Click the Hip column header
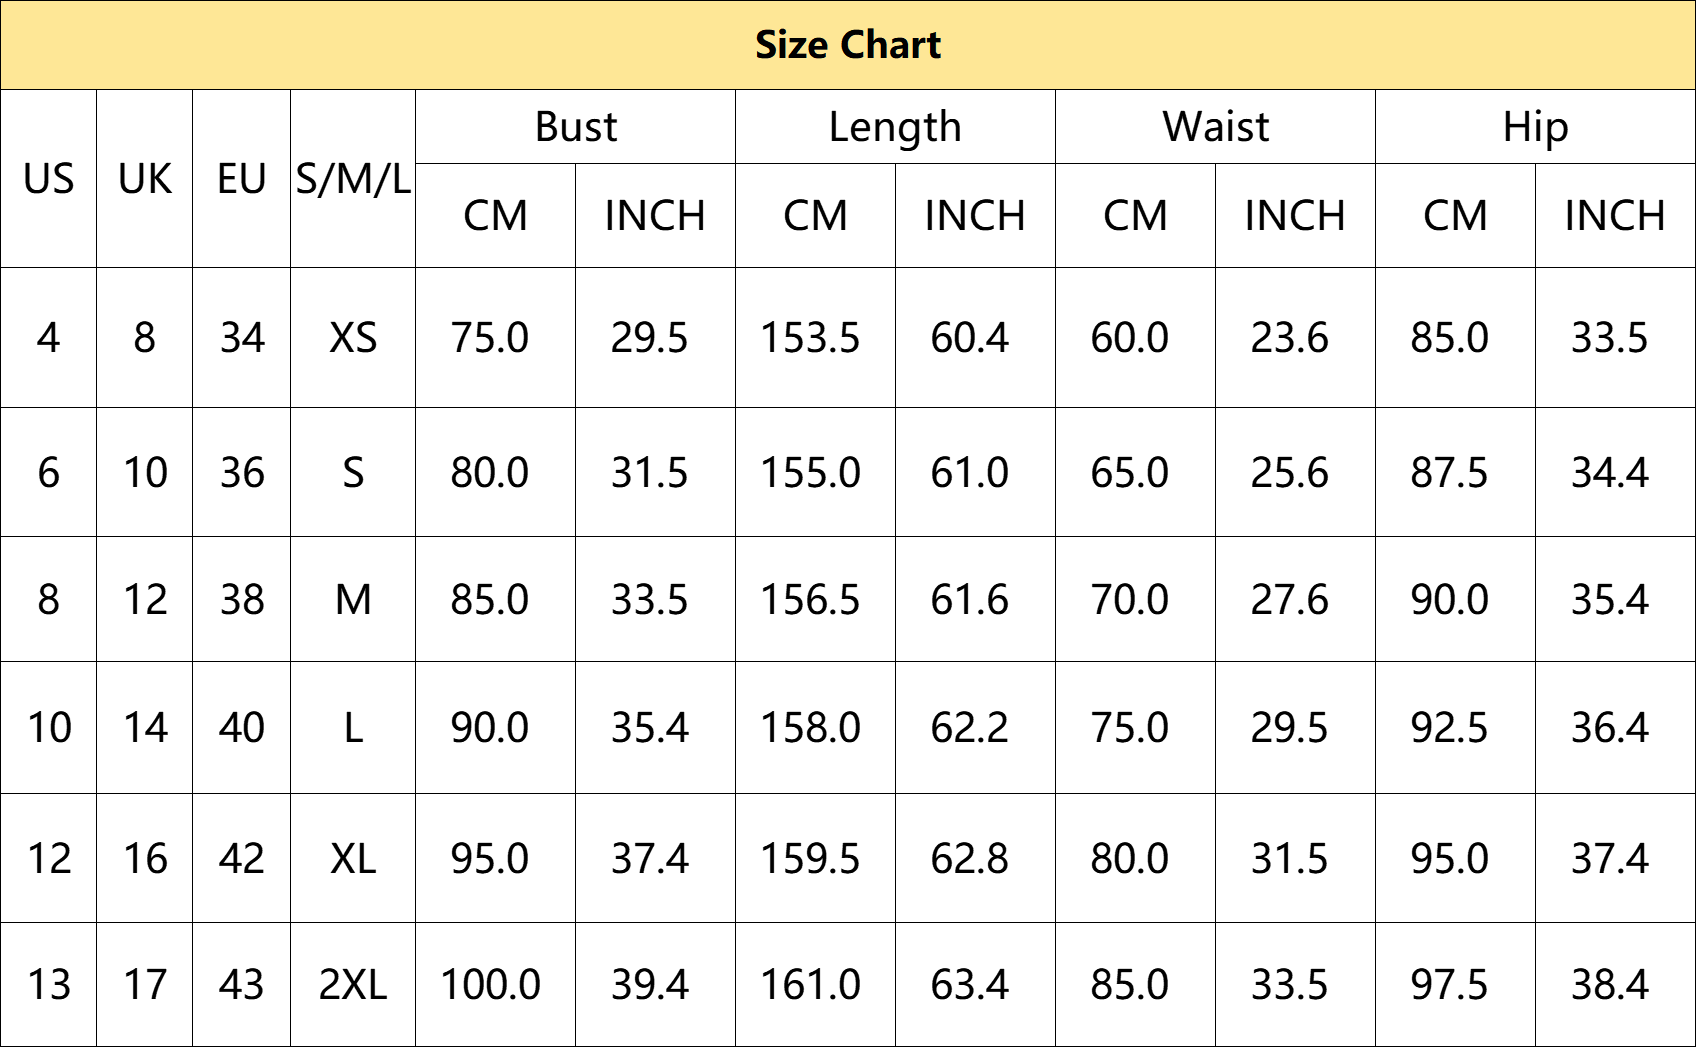Viewport: 1696px width, 1048px height. coord(1535,127)
